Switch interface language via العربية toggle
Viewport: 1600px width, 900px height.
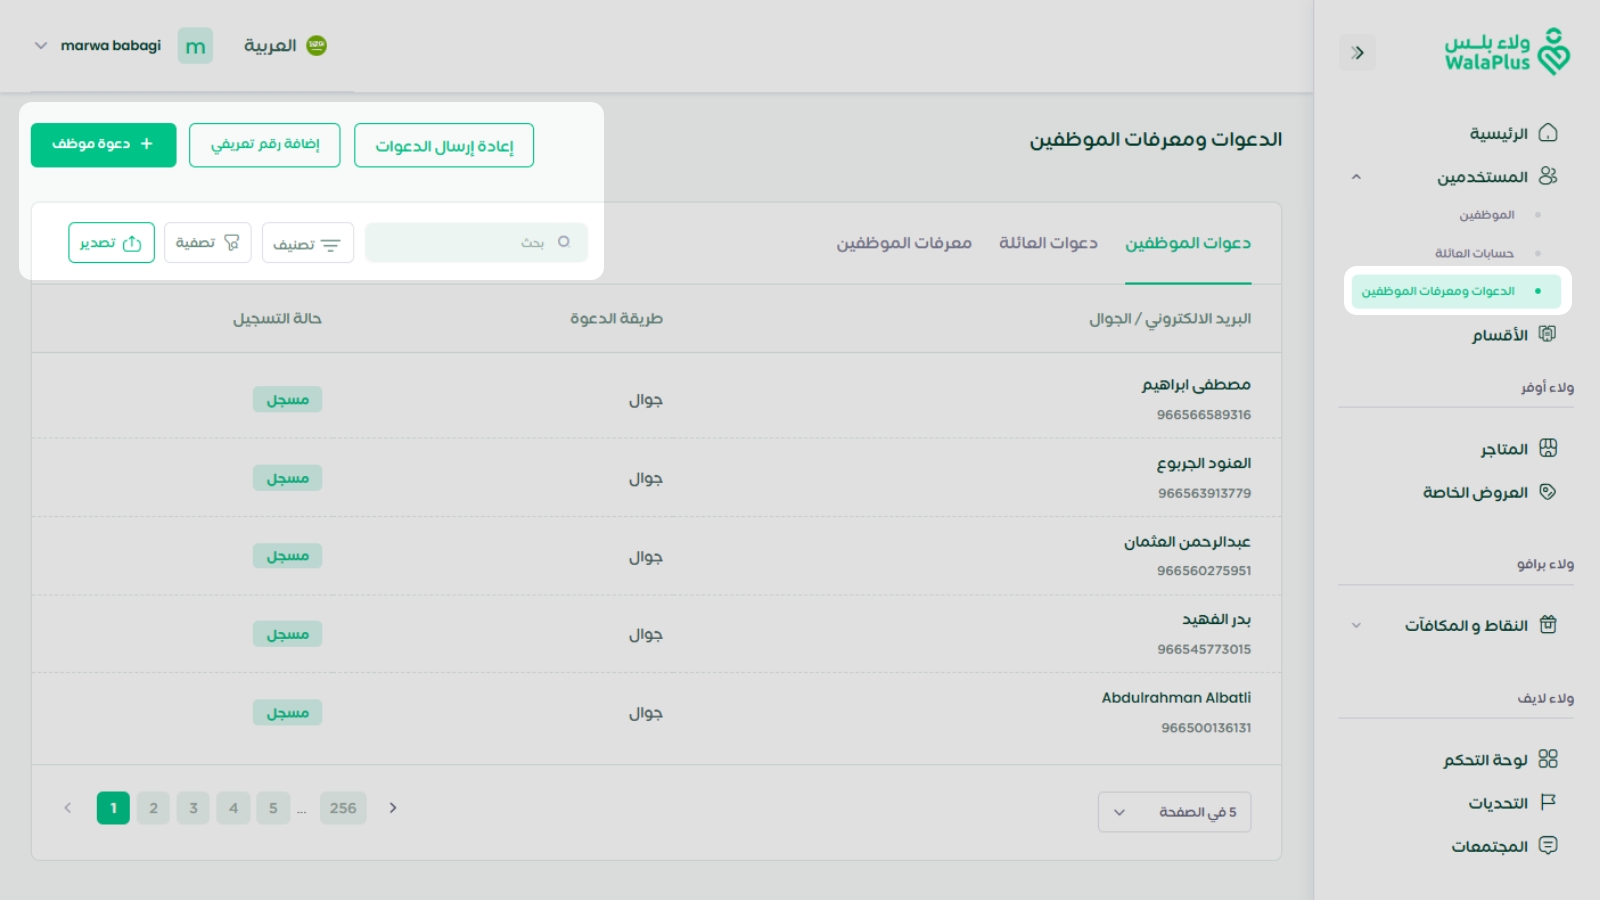[x=285, y=45]
